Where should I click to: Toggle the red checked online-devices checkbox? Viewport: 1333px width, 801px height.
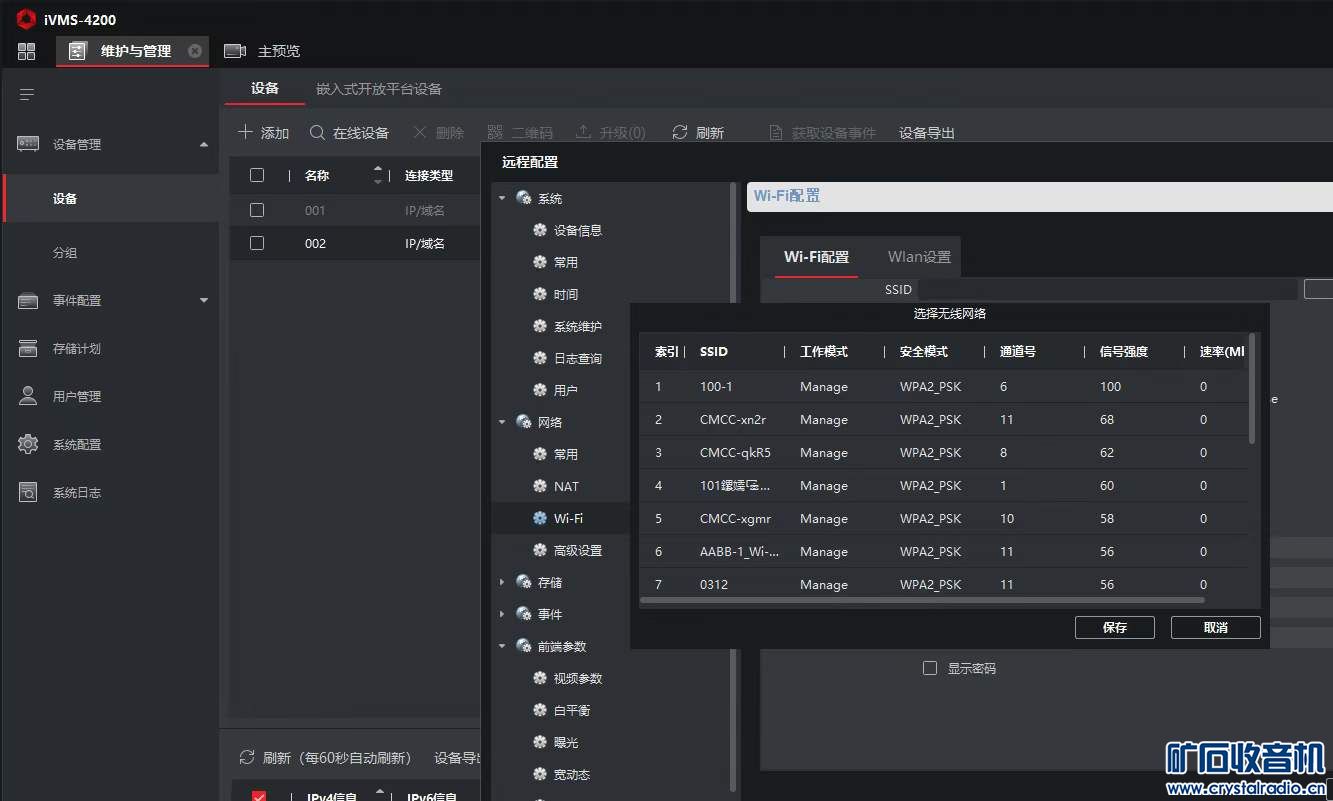coord(259,797)
